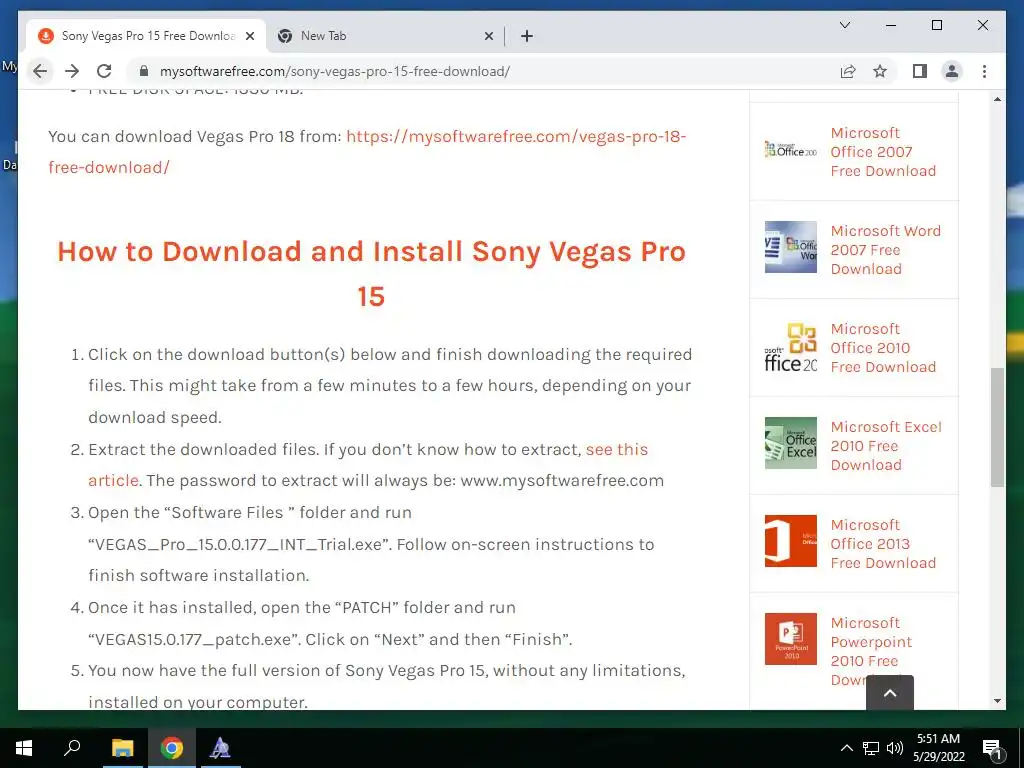Viewport: 1024px width, 768px height.
Task: Click the scrollbar down arrow
Action: pyautogui.click(x=997, y=701)
